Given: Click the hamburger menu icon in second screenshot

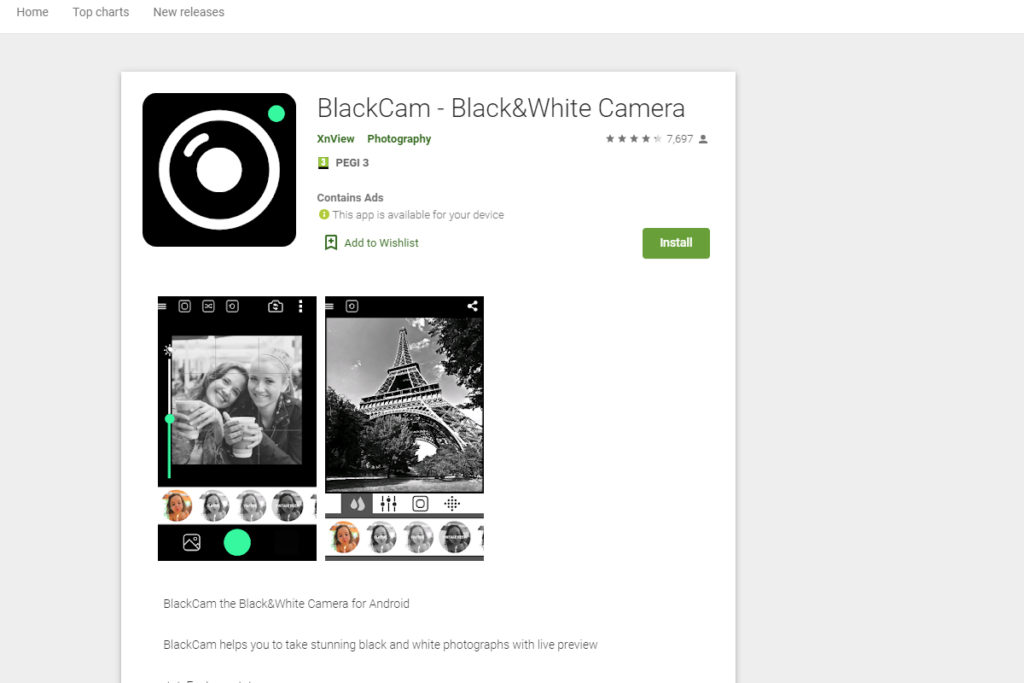Looking at the screenshot, I should pos(330,306).
